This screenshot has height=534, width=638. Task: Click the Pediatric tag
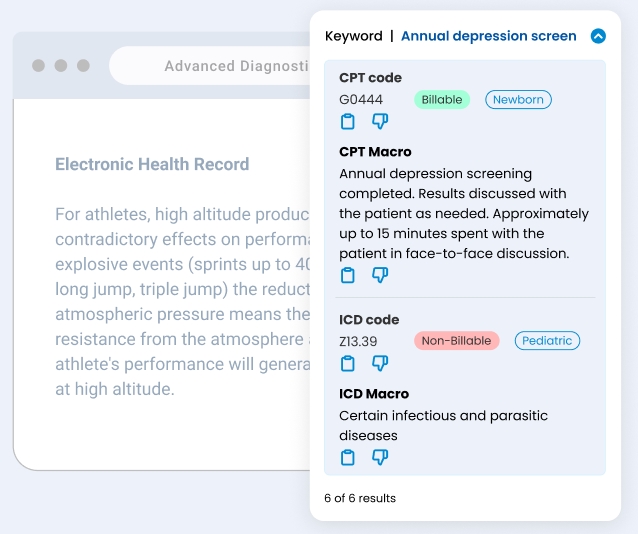point(547,341)
